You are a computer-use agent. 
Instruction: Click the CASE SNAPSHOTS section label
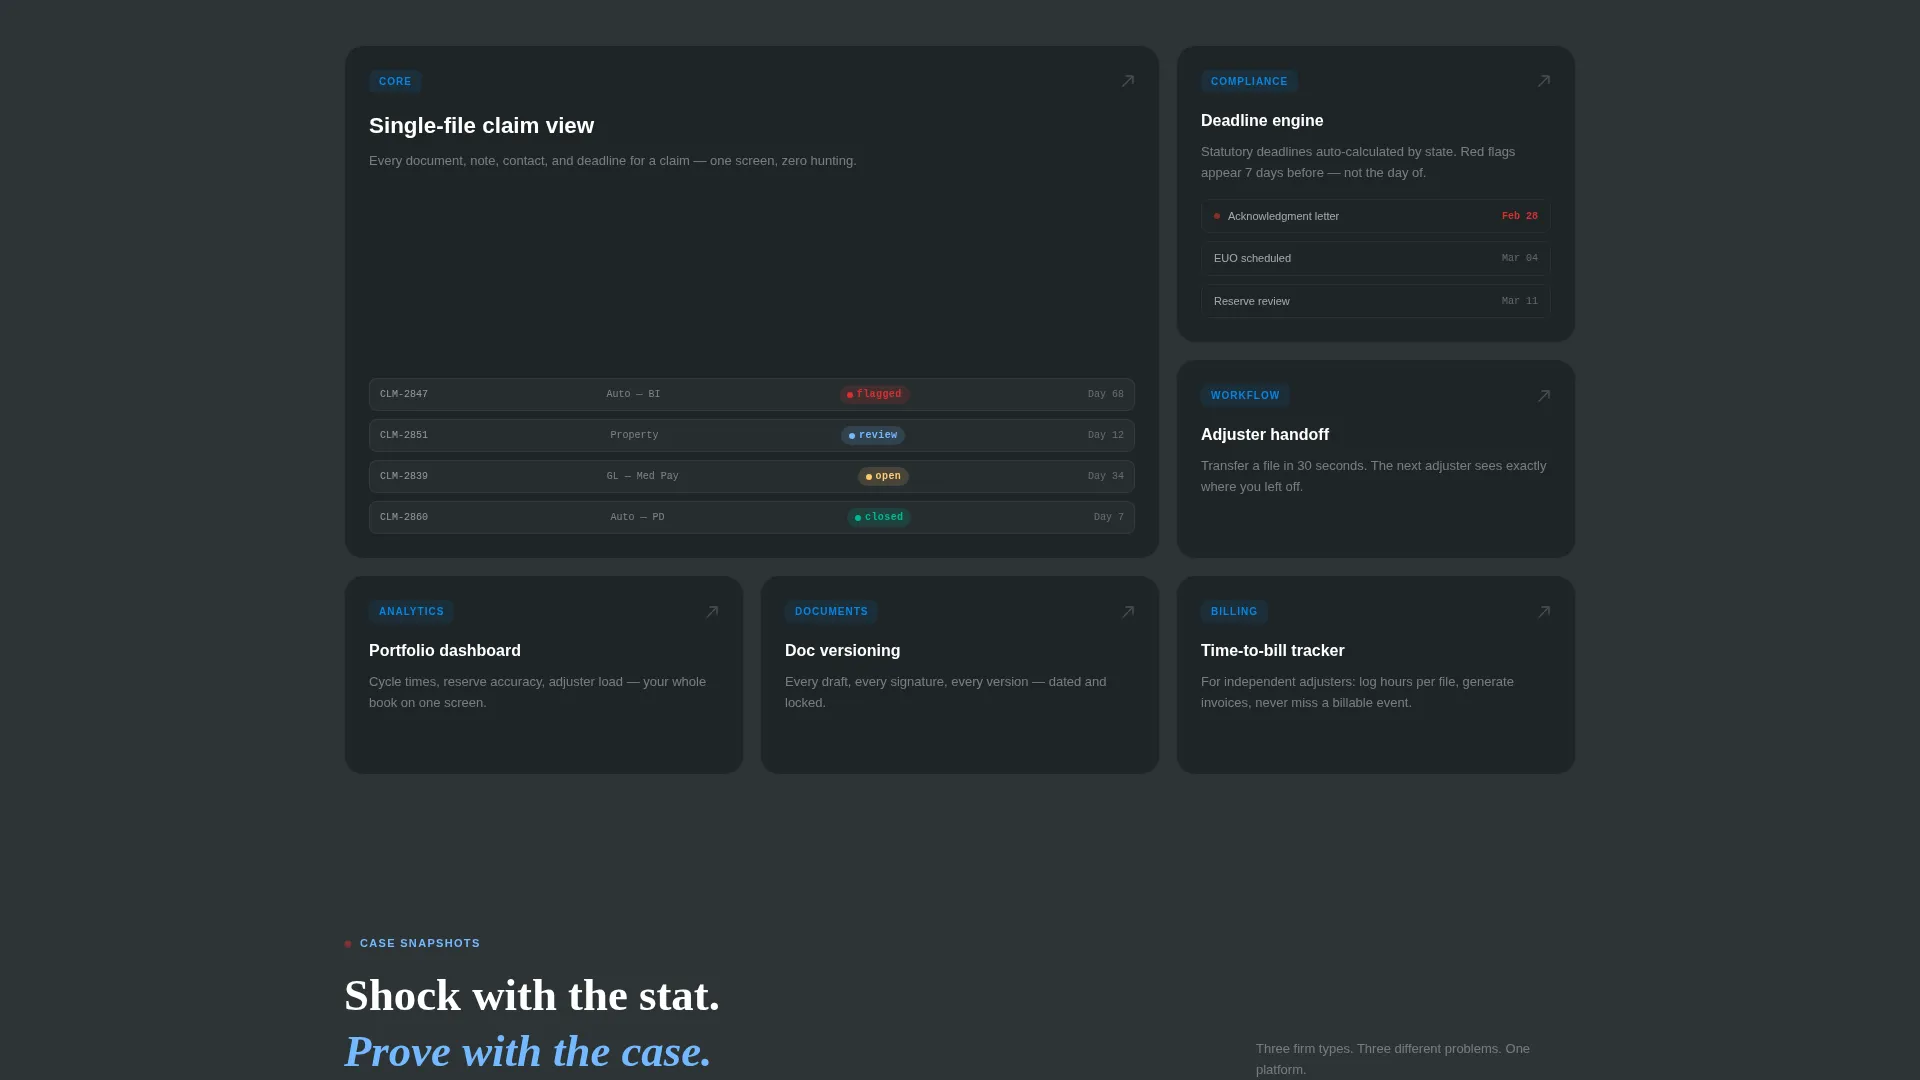[420, 943]
